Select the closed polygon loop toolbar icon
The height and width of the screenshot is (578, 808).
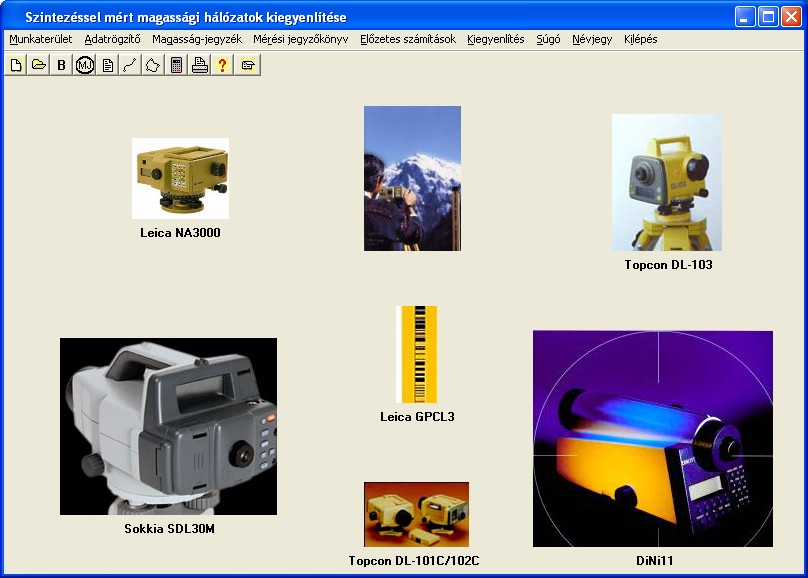(x=153, y=65)
